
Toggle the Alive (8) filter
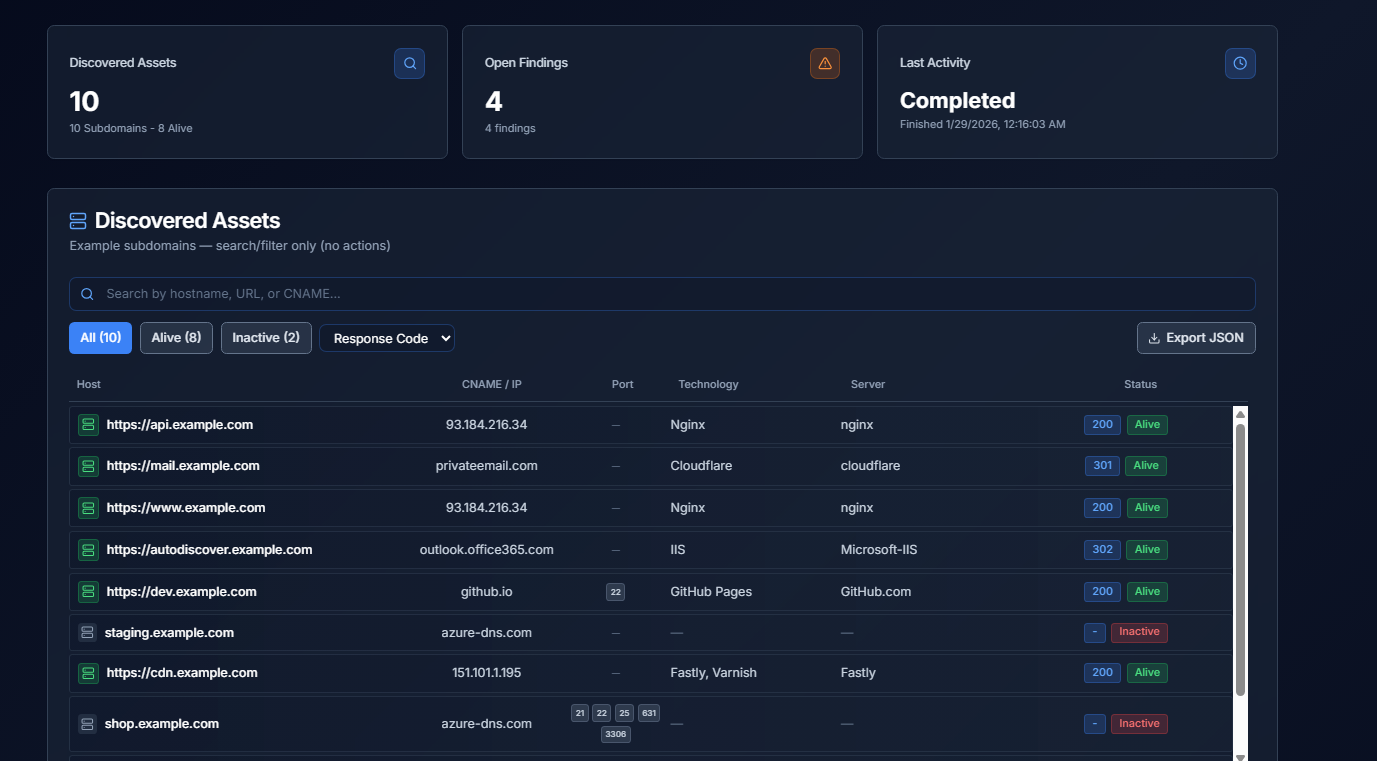(176, 338)
